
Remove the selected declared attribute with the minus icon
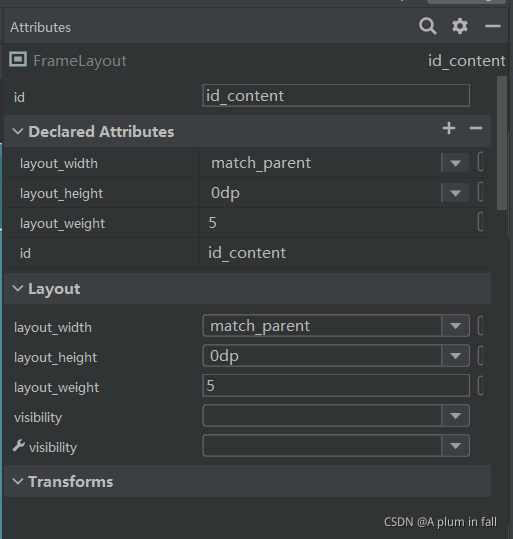(476, 128)
